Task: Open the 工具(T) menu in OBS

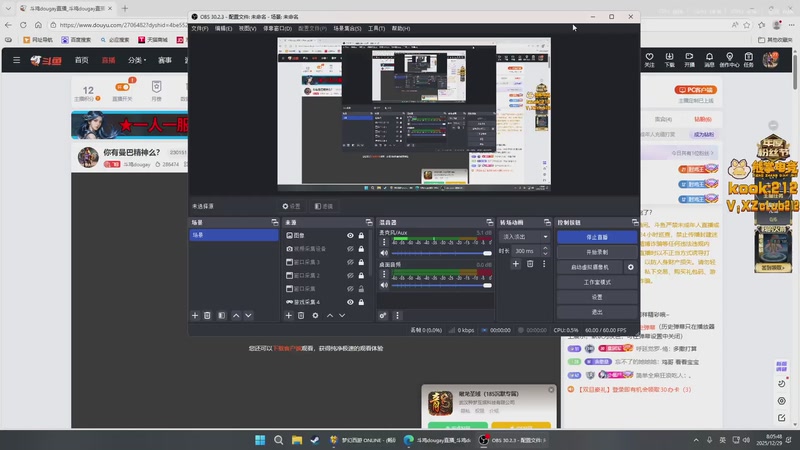Action: point(376,29)
